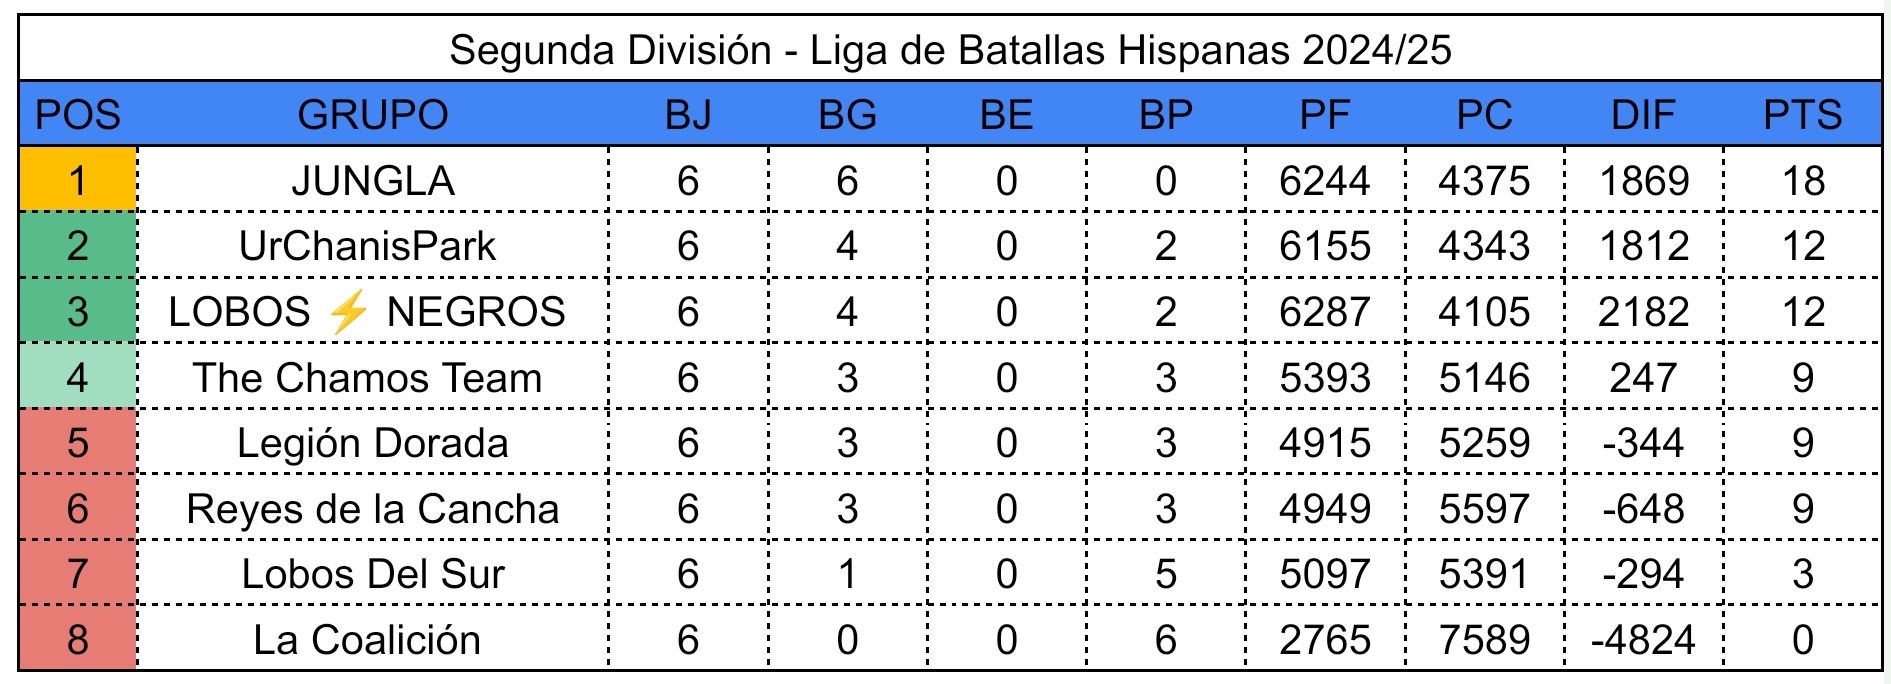Select the La Coalición team cell
Viewport: 1891px width, 684px height.
(x=367, y=639)
